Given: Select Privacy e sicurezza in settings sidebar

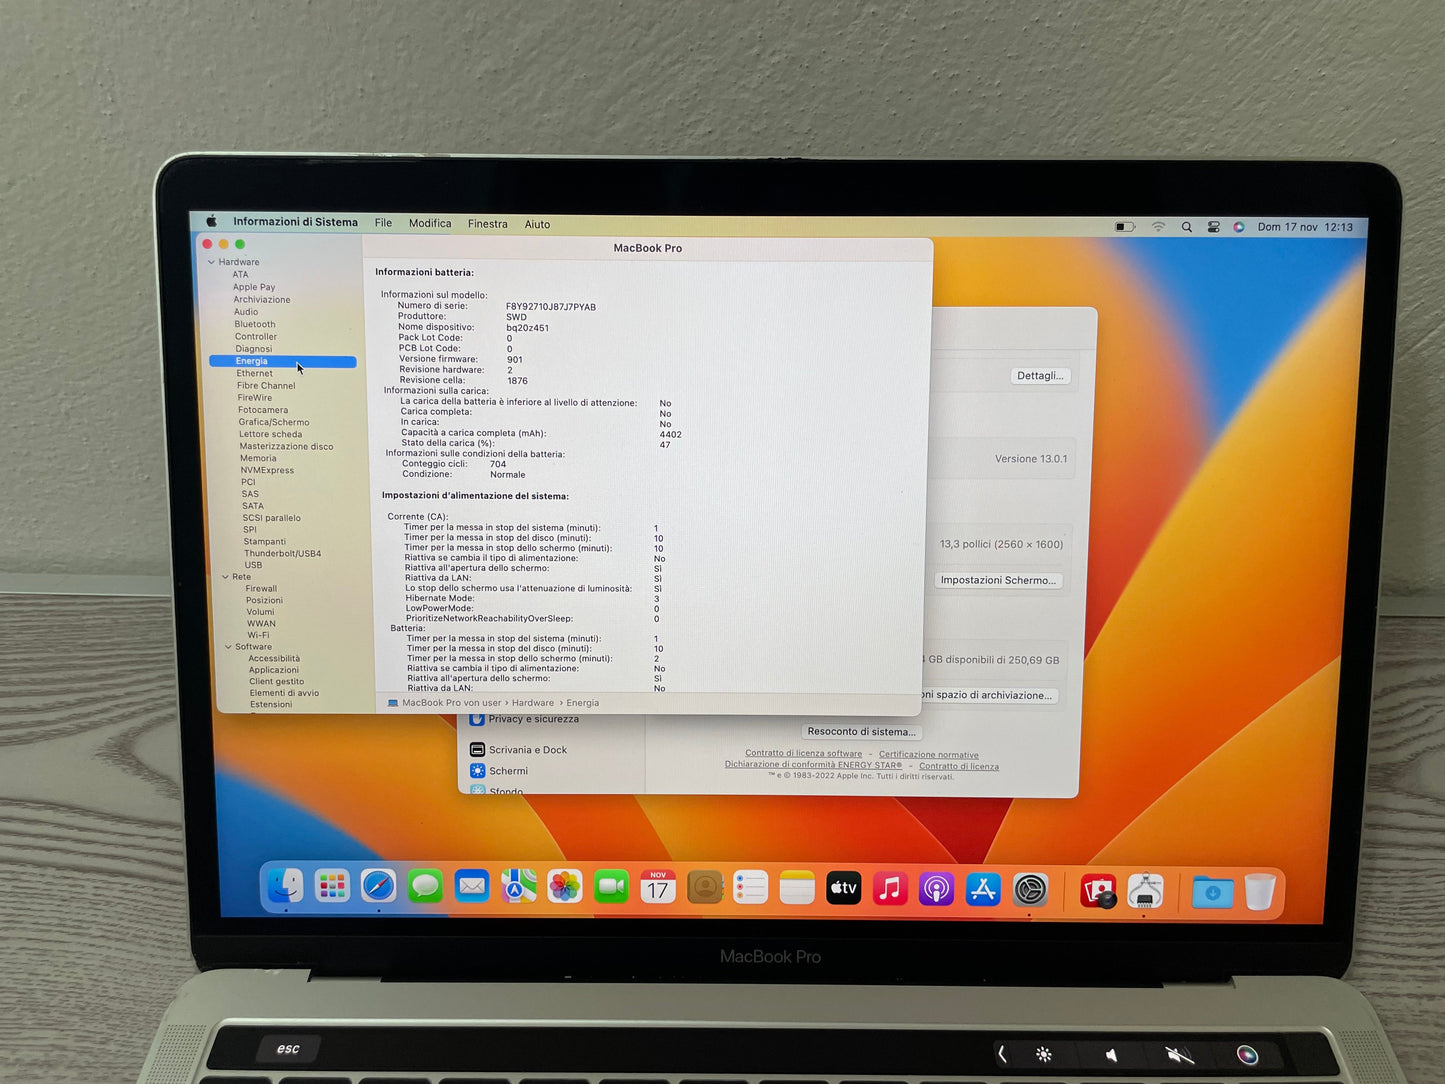Looking at the screenshot, I should click(x=533, y=719).
